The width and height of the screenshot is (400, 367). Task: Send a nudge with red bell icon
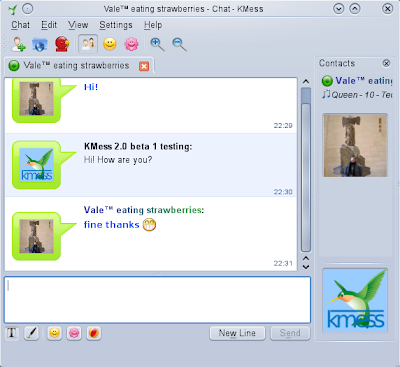pos(62,44)
